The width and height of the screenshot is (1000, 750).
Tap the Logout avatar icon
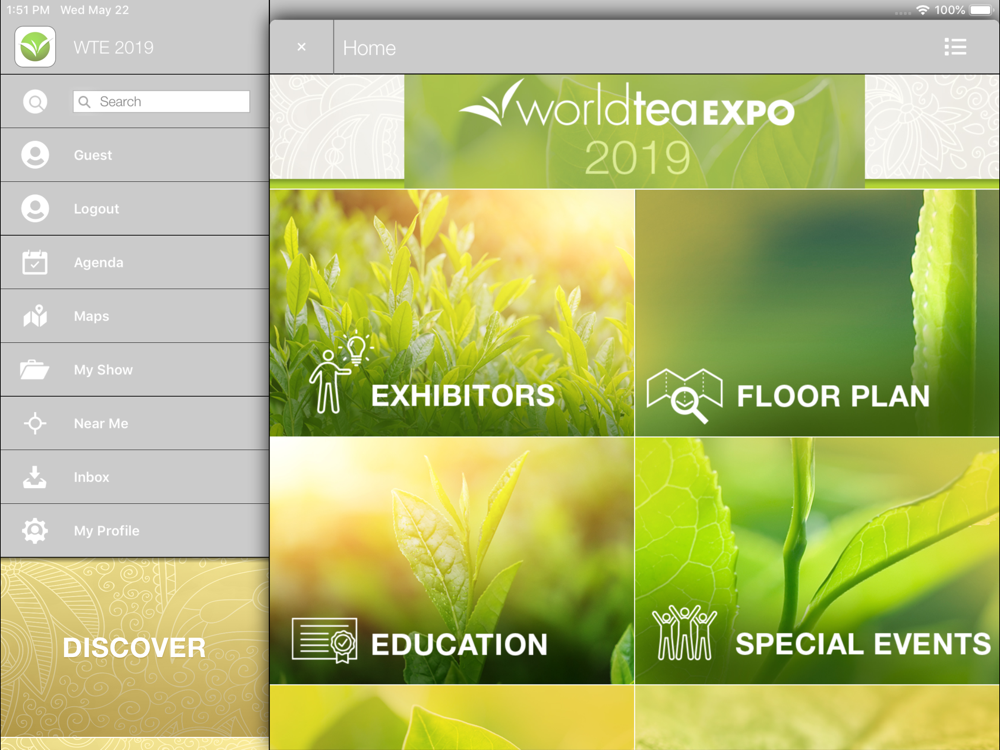pyautogui.click(x=35, y=209)
